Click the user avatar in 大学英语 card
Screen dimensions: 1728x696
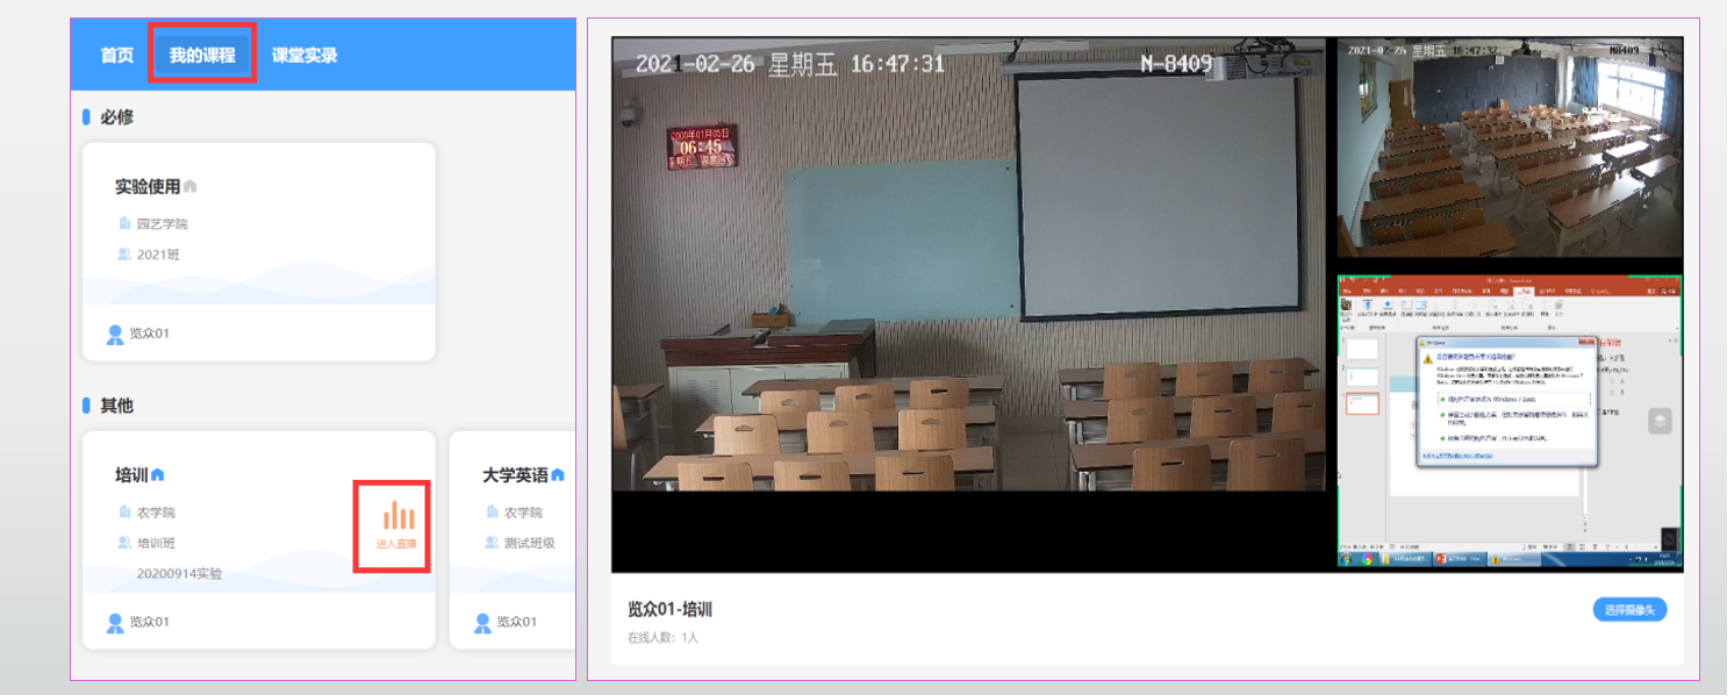point(483,622)
